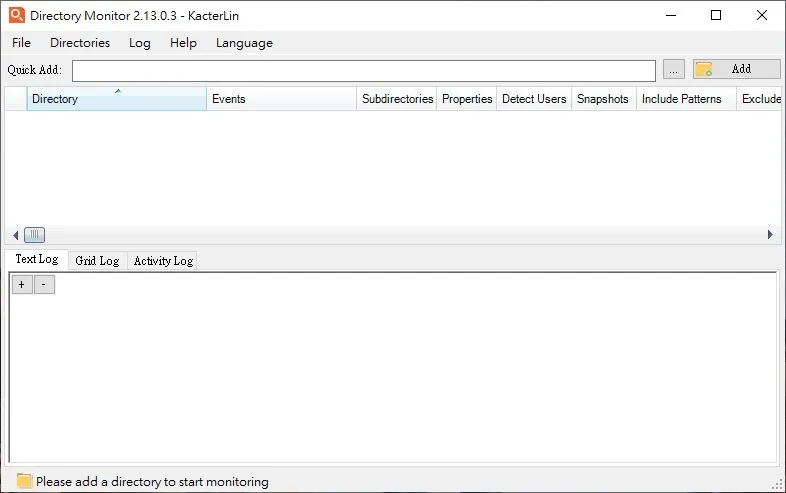Minimize the Directory Monitor window
This screenshot has height=493, width=786.
point(671,16)
